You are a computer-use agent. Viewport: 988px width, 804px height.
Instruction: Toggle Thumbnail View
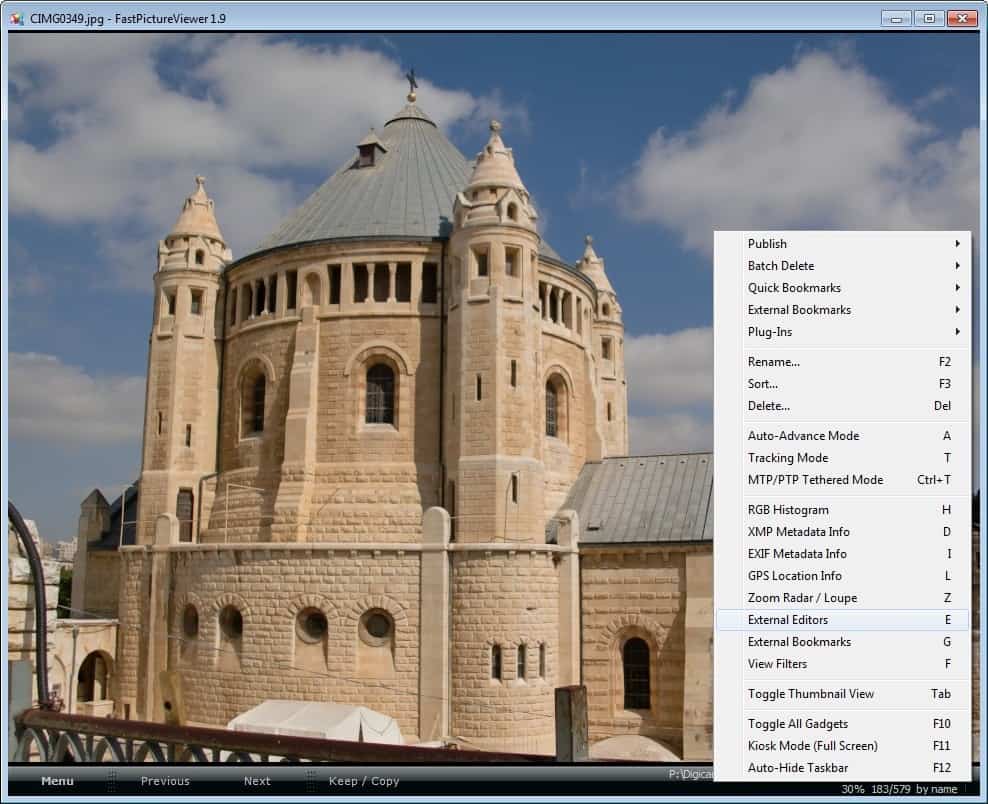tap(802, 693)
